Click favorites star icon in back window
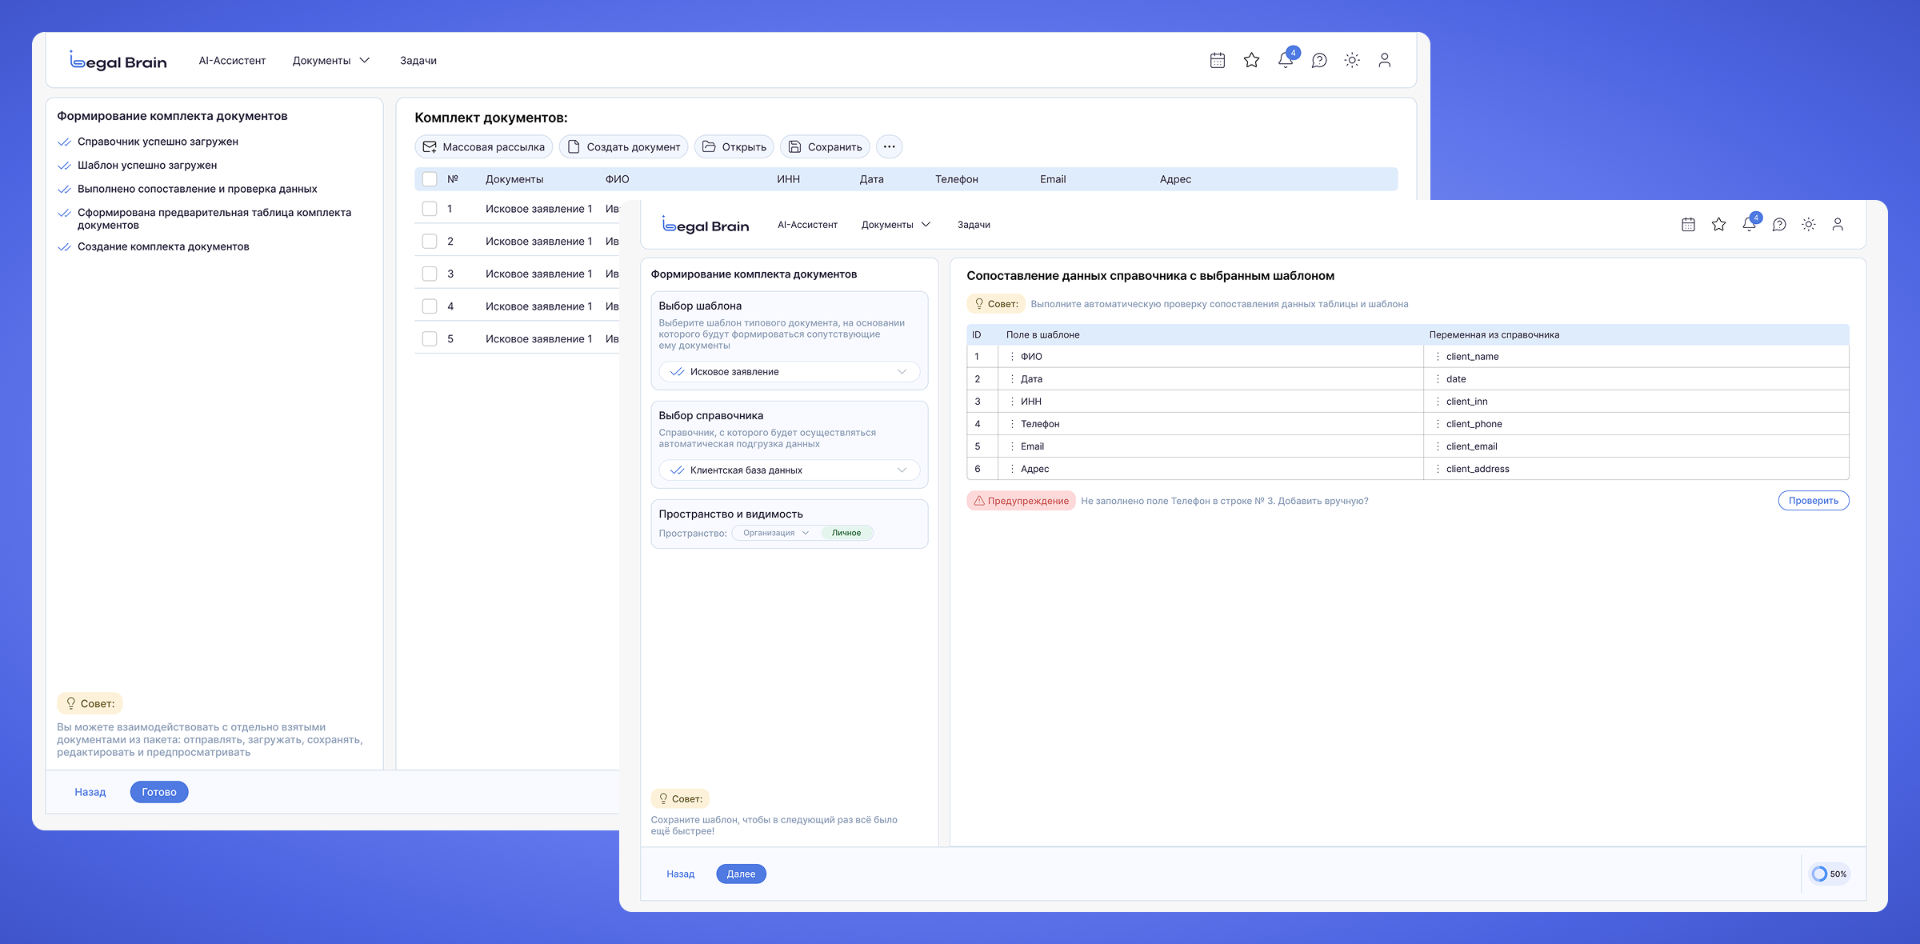This screenshot has width=1920, height=944. pos(1251,60)
